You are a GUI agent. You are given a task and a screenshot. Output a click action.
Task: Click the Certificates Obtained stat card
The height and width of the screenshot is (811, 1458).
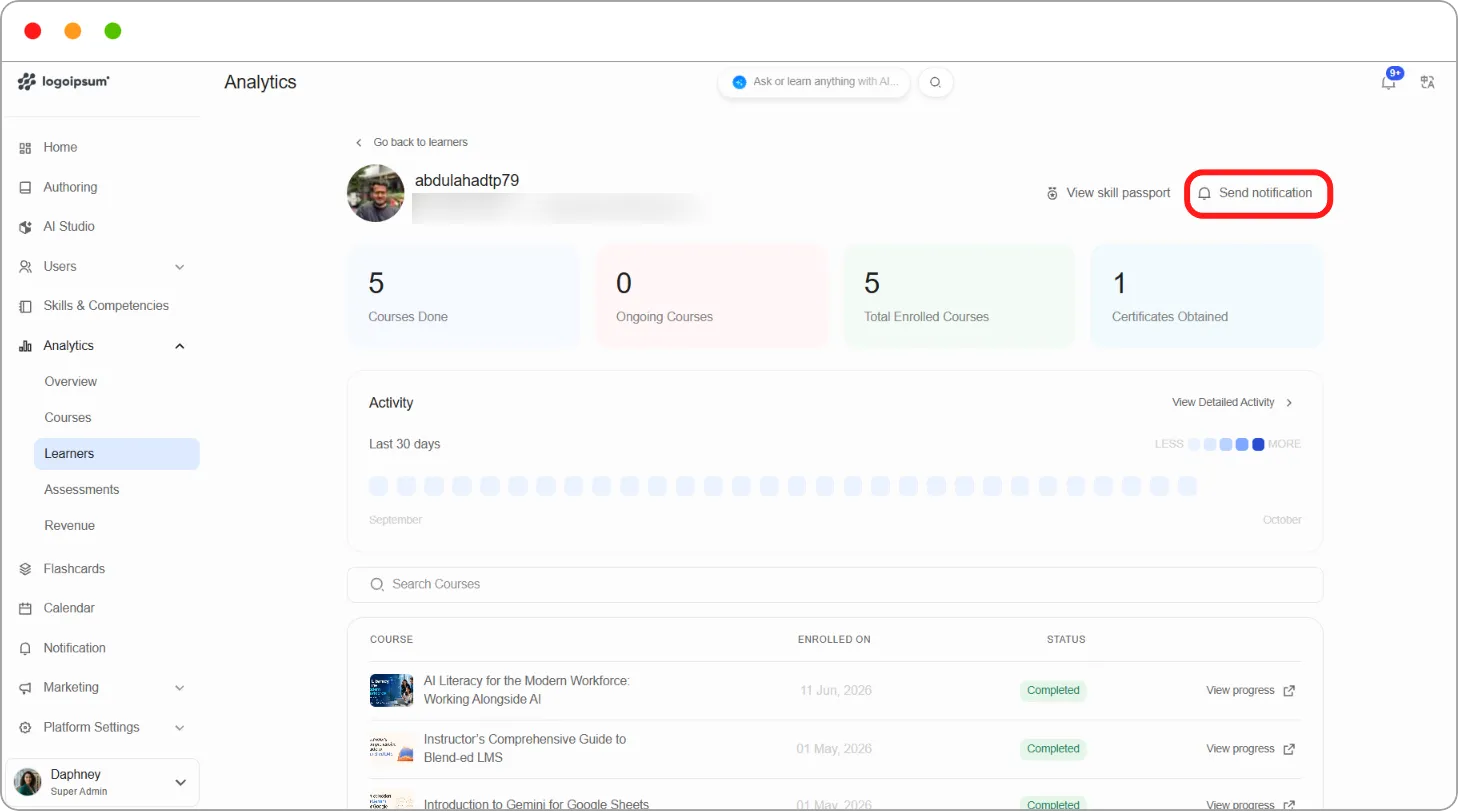[1207, 296]
